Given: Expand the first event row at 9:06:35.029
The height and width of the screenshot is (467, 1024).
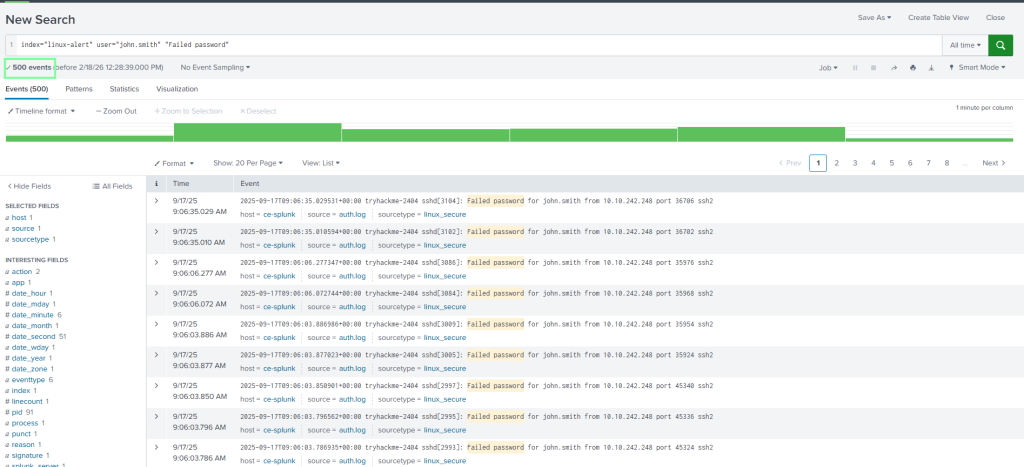Looking at the screenshot, I should click(x=156, y=200).
